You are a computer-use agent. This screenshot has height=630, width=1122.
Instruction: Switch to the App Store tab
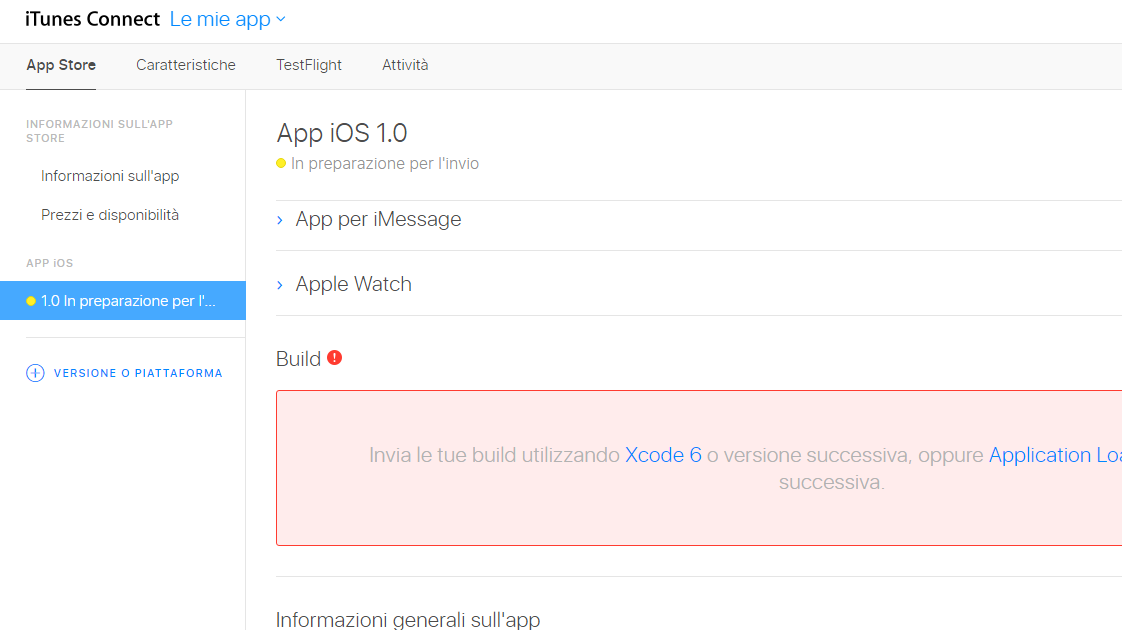[61, 65]
